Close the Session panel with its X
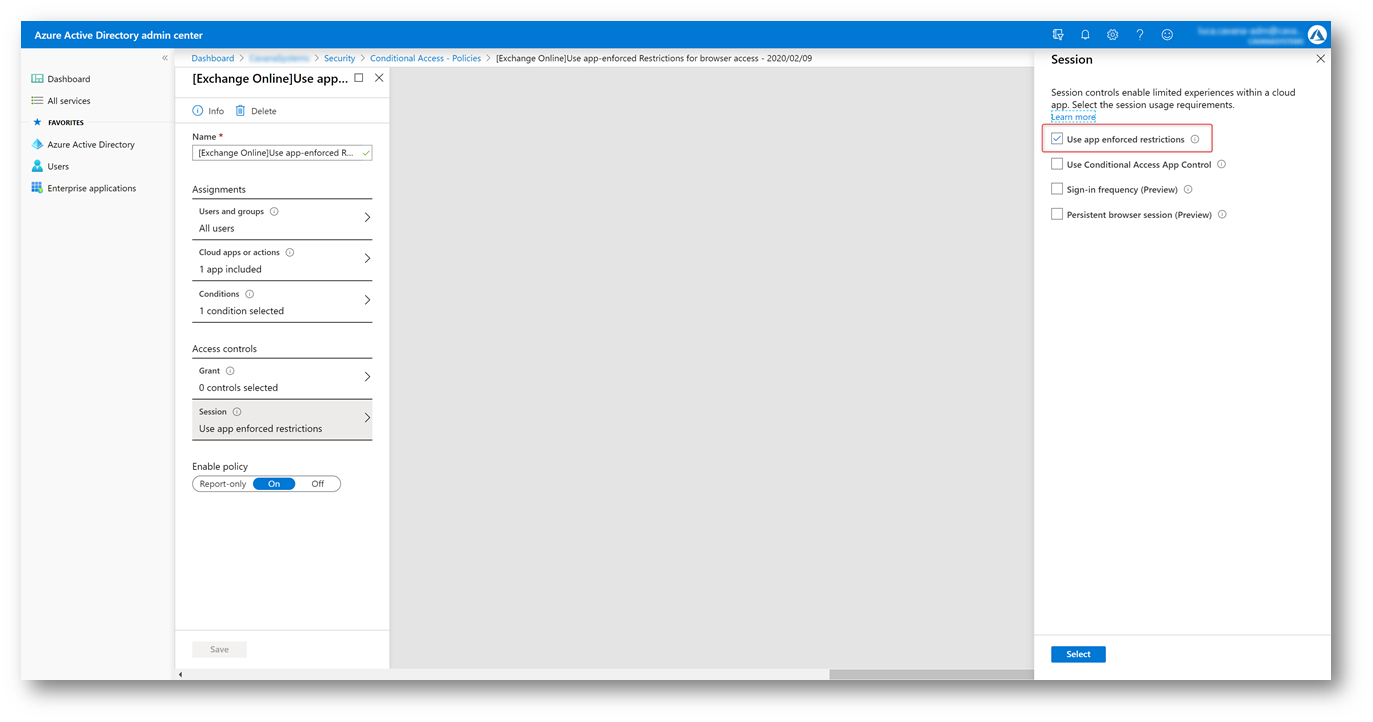 (x=1320, y=59)
